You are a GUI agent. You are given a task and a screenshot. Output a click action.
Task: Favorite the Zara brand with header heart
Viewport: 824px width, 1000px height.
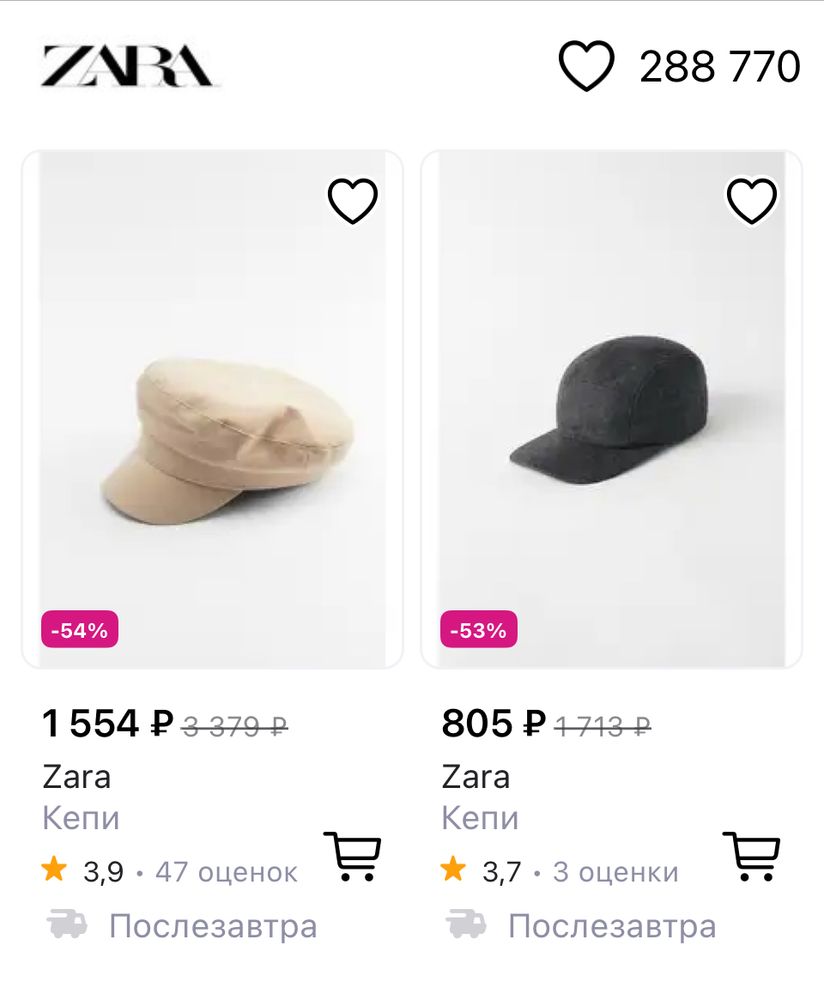586,66
